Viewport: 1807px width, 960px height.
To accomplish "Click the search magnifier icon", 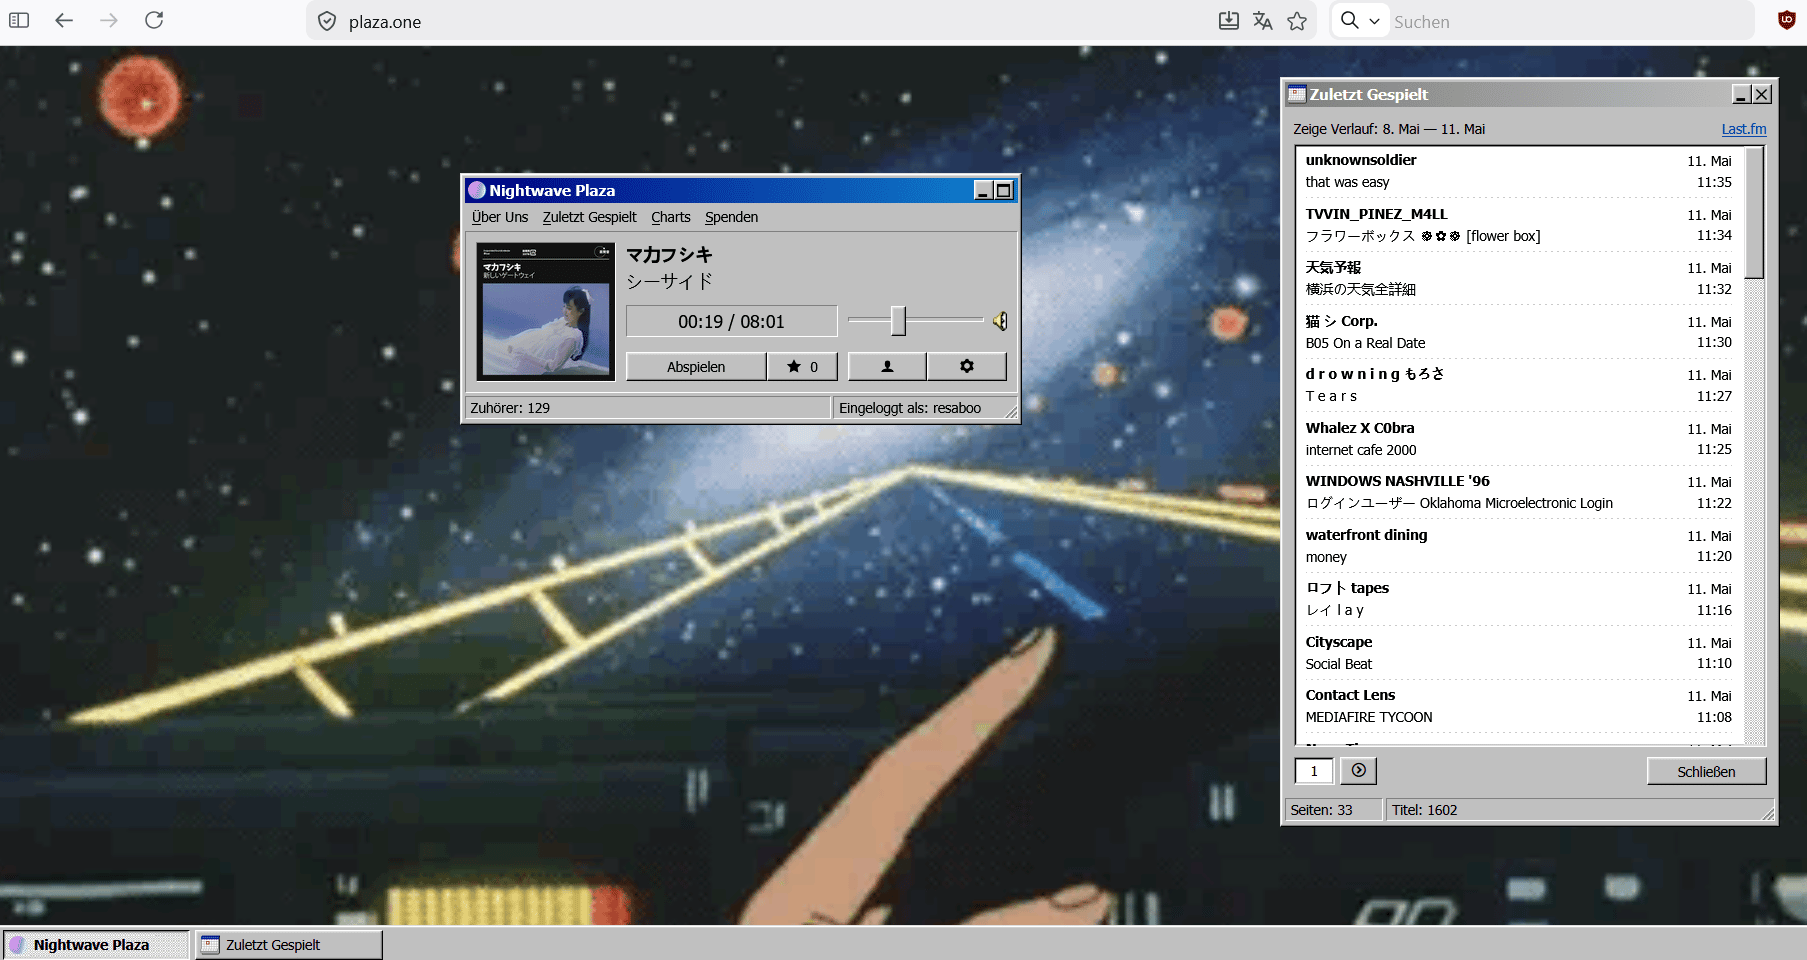I will click(1350, 21).
